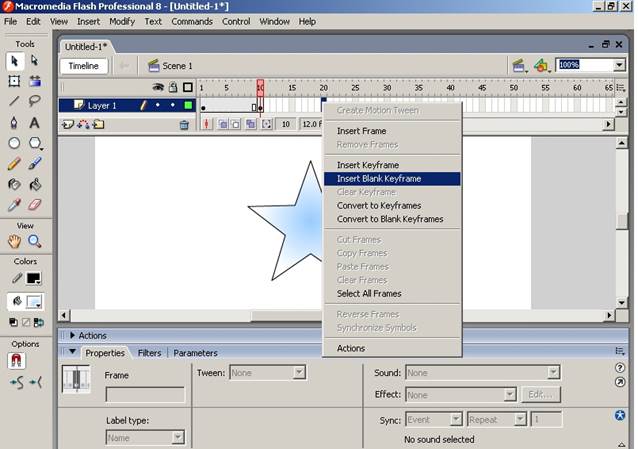This screenshot has width=638, height=449.
Task: Click the Insert Layer icon
Action: click(68, 124)
